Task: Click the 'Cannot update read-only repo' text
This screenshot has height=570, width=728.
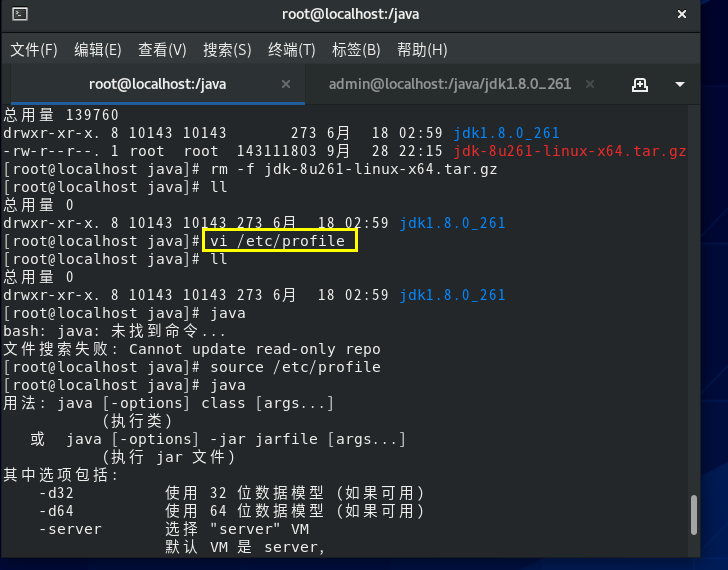Action: pyautogui.click(x=254, y=349)
